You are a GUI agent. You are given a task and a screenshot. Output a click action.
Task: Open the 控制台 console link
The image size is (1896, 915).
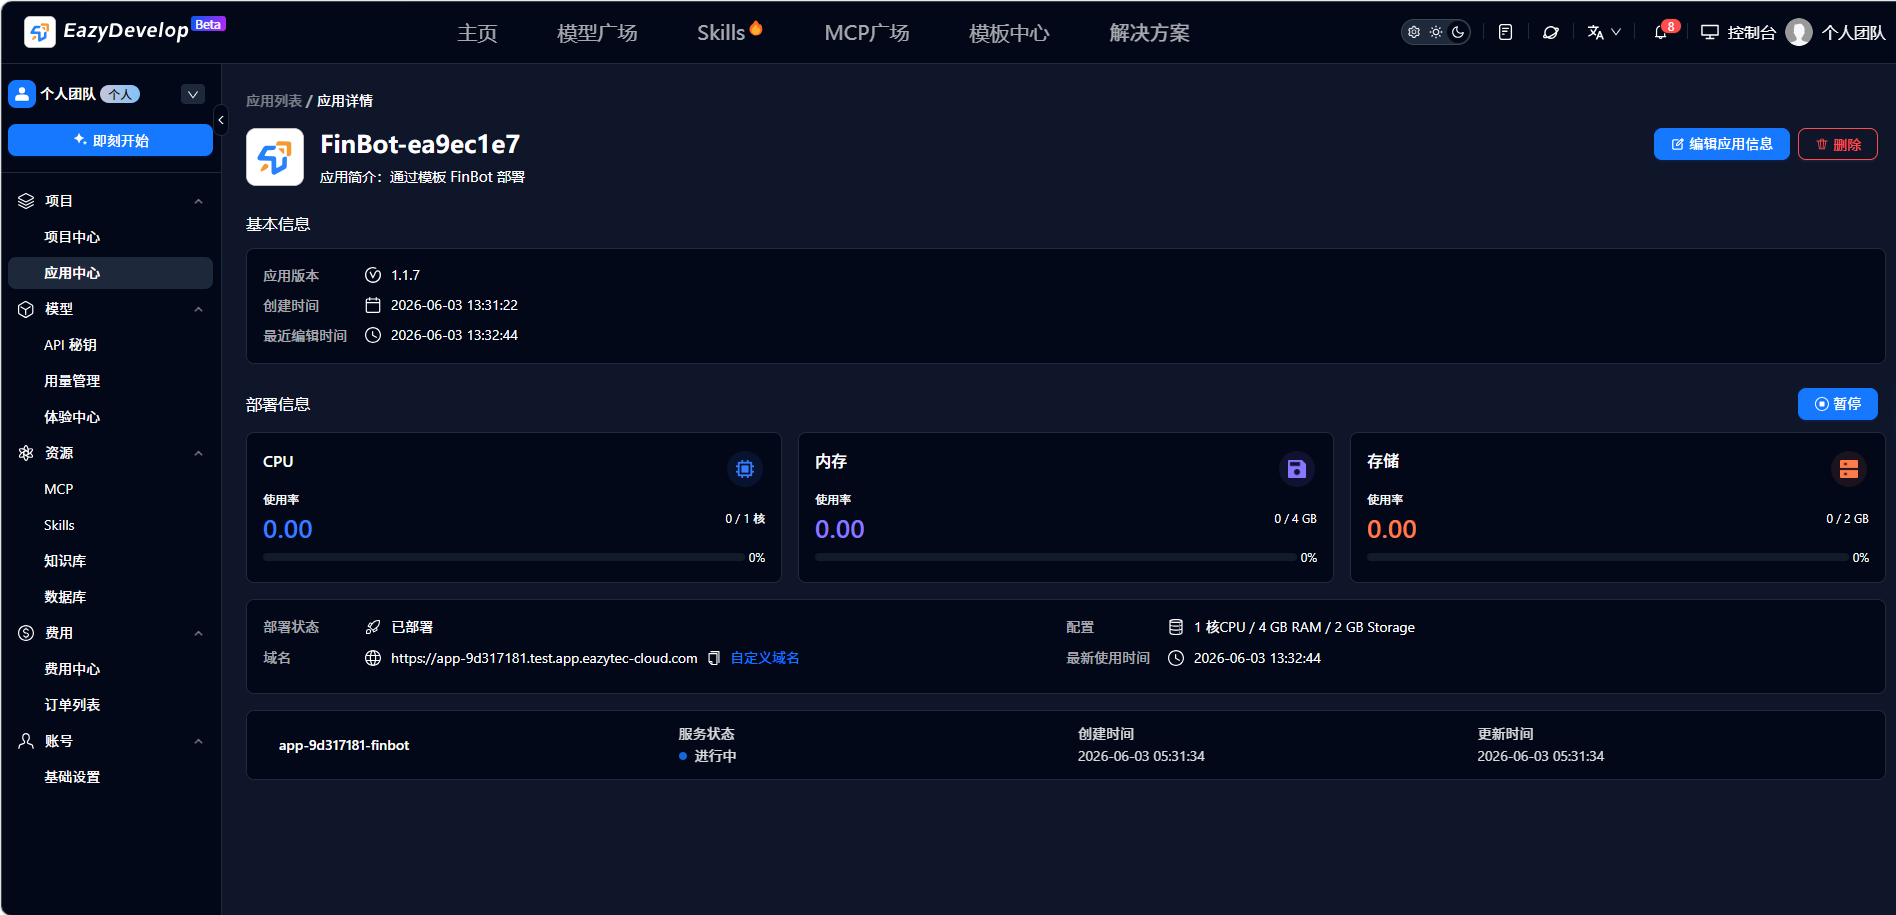[1738, 32]
